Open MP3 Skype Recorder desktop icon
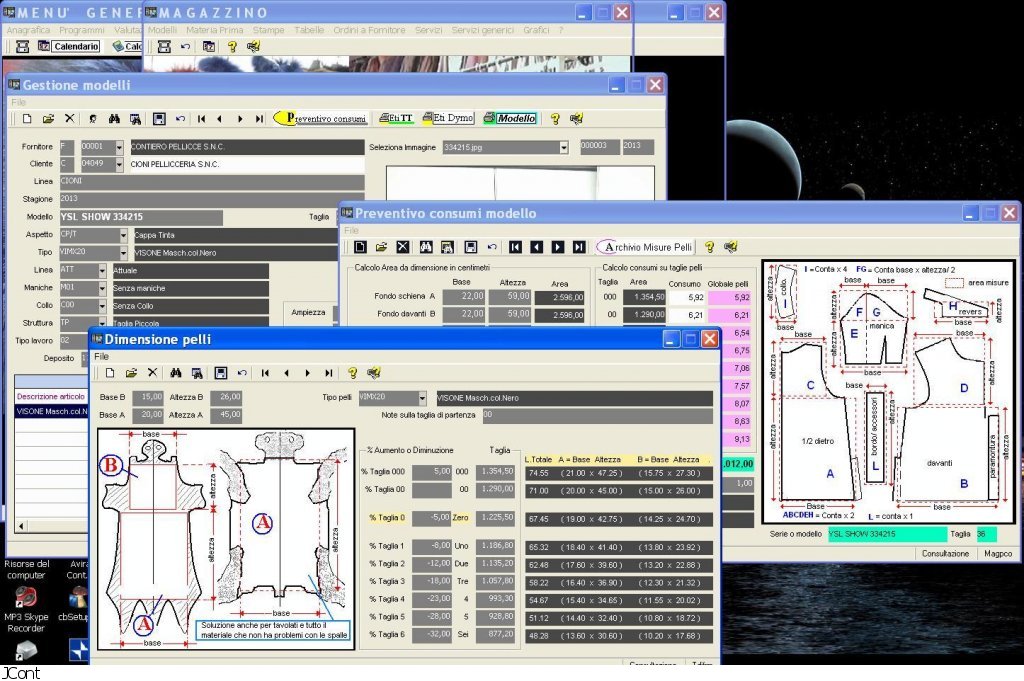Viewport: 1024px width, 681px height. click(x=26, y=598)
